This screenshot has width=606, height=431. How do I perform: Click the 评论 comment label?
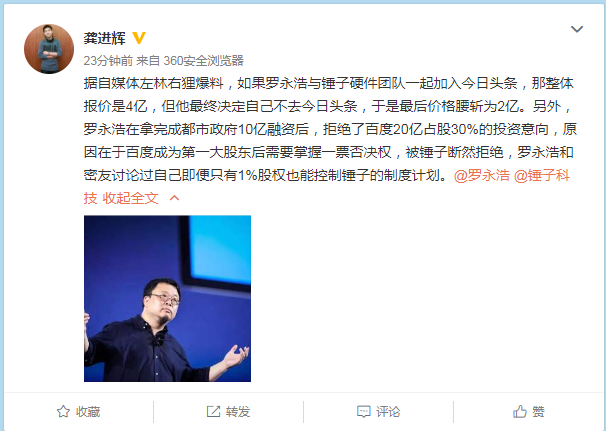[388, 412]
